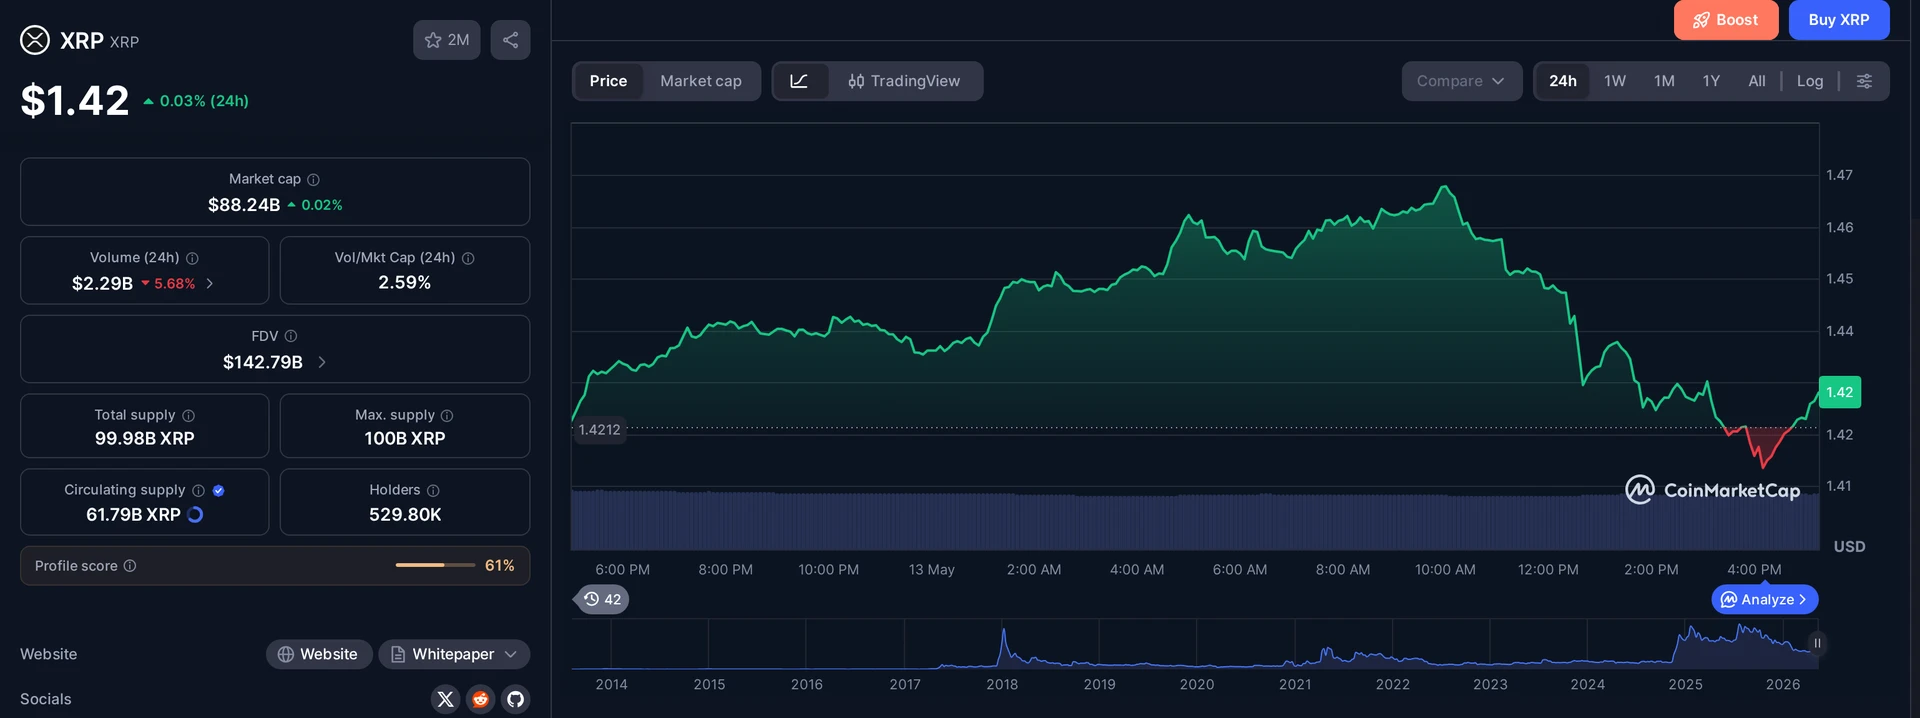The width and height of the screenshot is (1920, 718).
Task: Click the 1.4212 baseline price label
Action: pos(599,430)
